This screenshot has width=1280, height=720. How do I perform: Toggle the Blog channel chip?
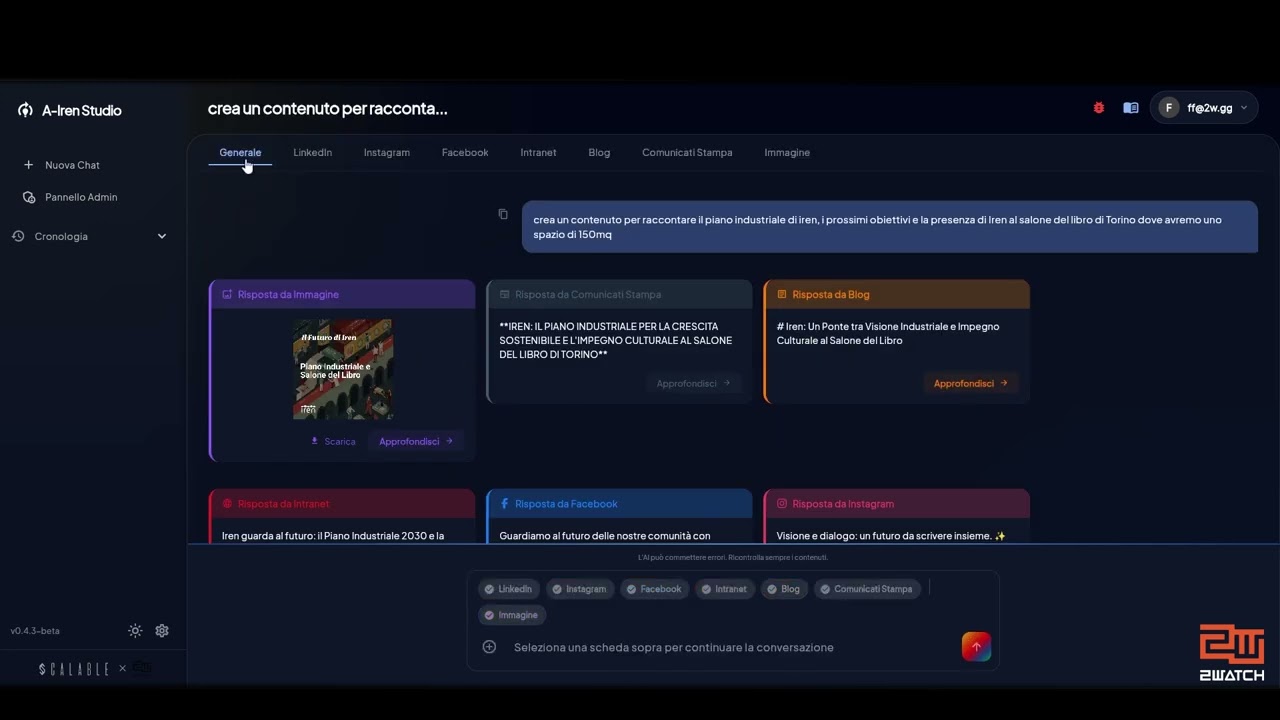784,589
